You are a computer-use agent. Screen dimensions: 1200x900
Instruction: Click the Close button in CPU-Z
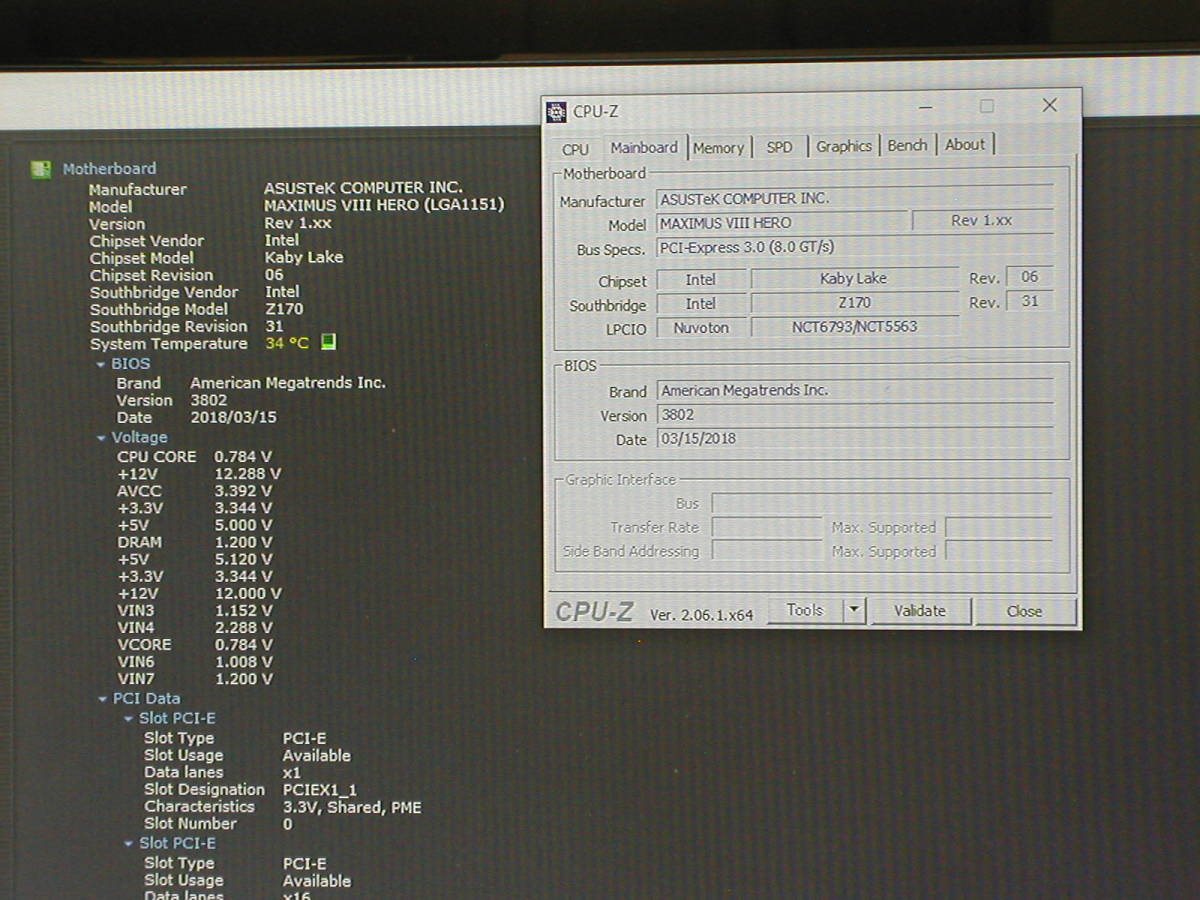click(x=1025, y=611)
